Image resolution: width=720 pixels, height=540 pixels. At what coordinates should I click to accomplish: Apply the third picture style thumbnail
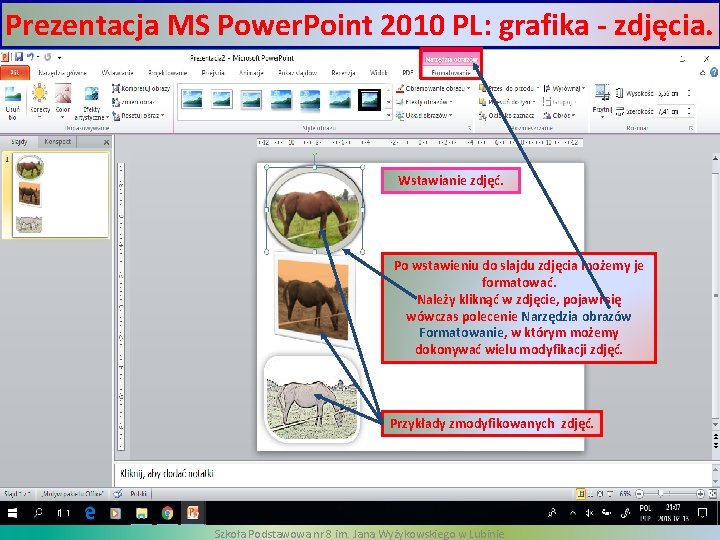251,99
